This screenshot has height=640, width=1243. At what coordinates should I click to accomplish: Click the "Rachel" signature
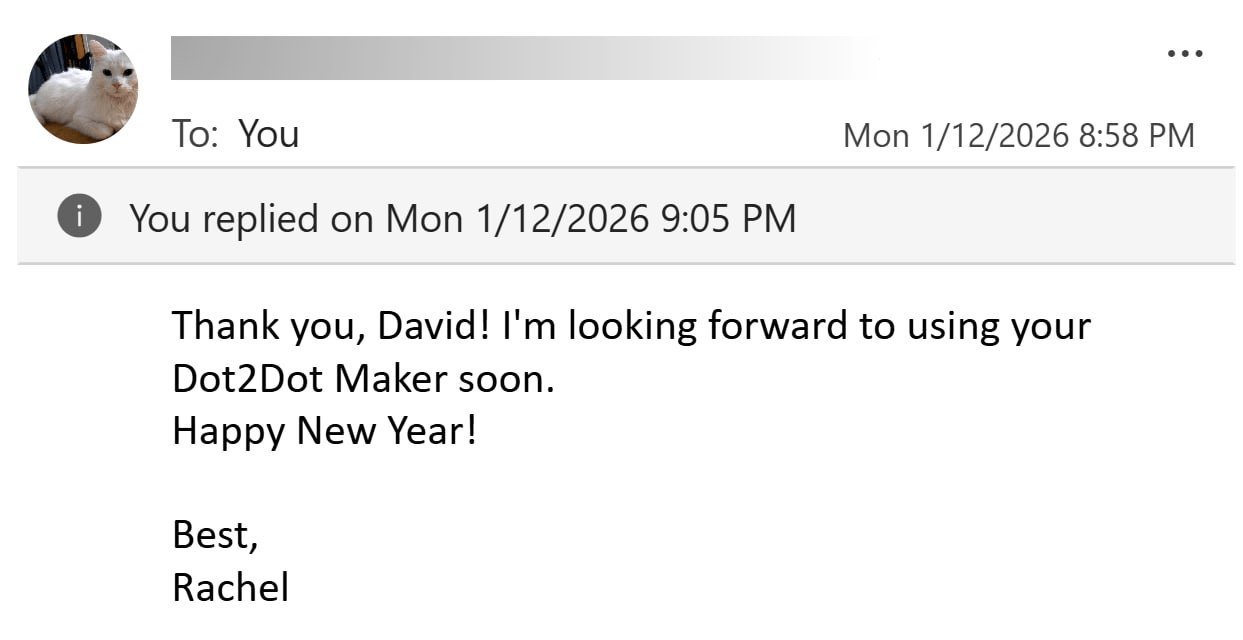pyautogui.click(x=230, y=587)
